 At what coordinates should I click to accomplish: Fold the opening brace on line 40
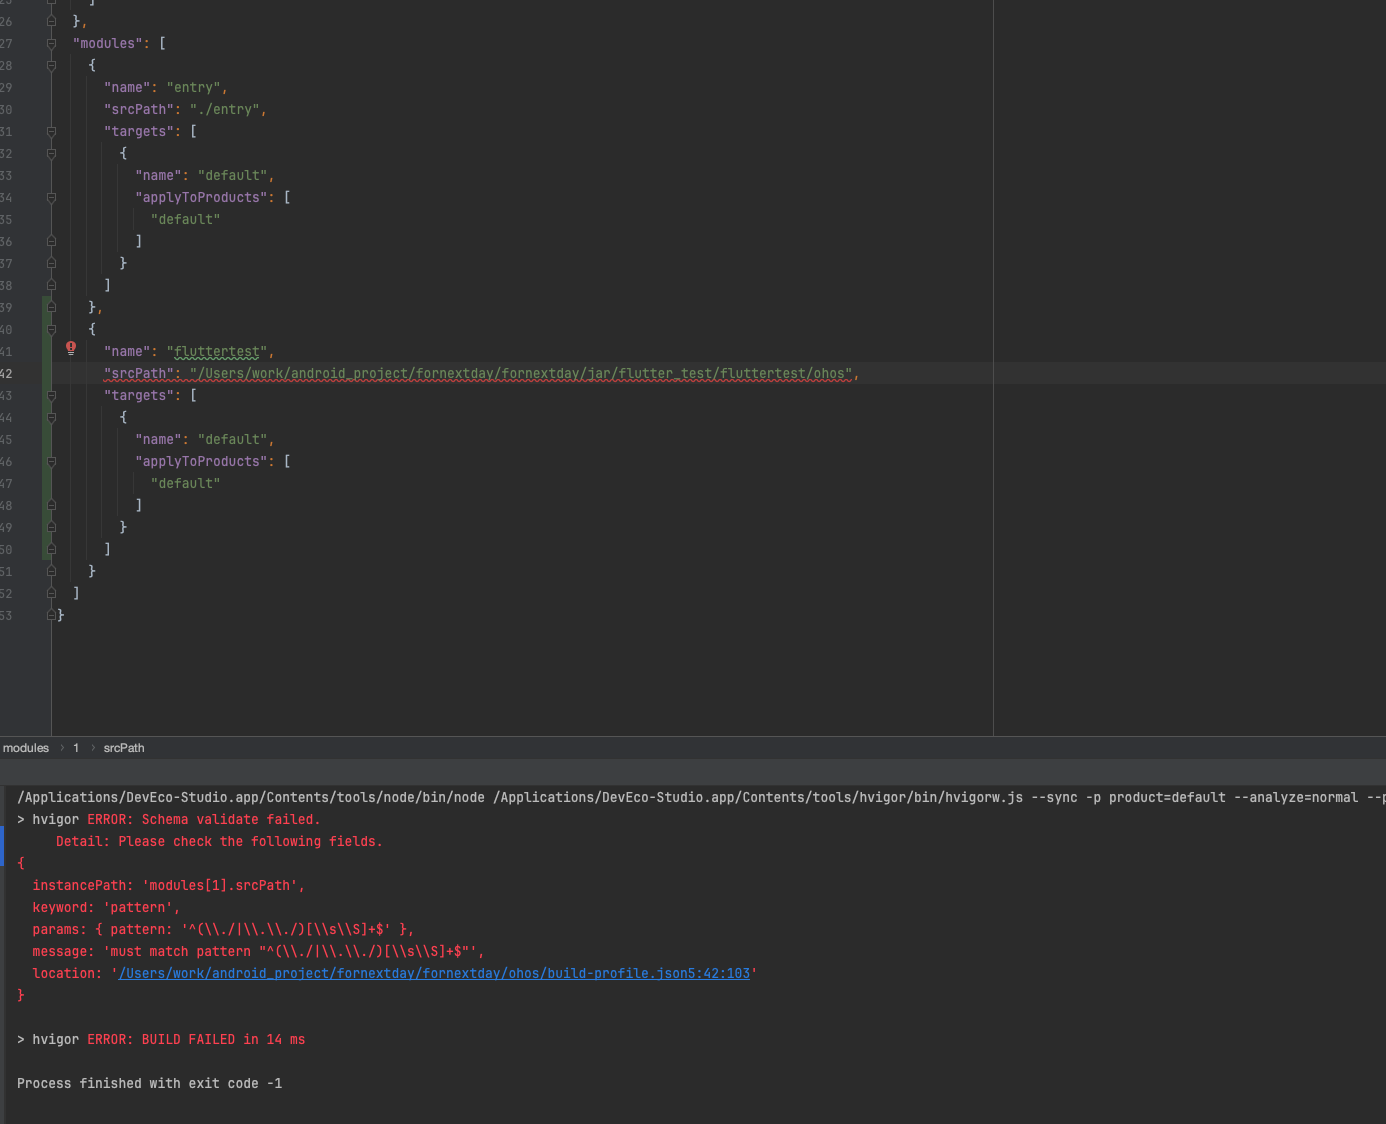pos(51,329)
